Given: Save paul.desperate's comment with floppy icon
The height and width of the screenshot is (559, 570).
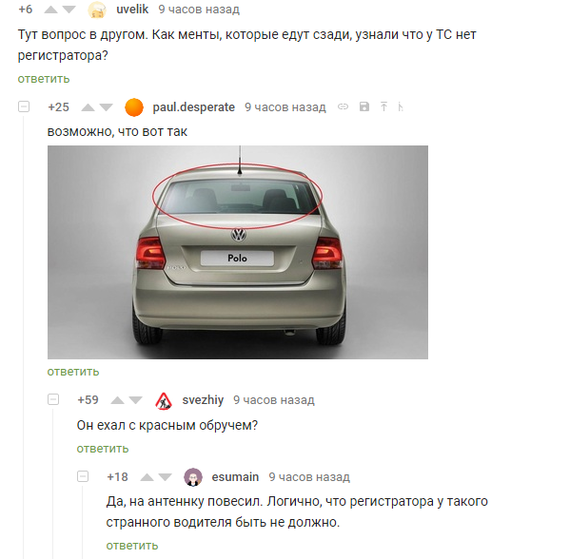Looking at the screenshot, I should [x=364, y=107].
